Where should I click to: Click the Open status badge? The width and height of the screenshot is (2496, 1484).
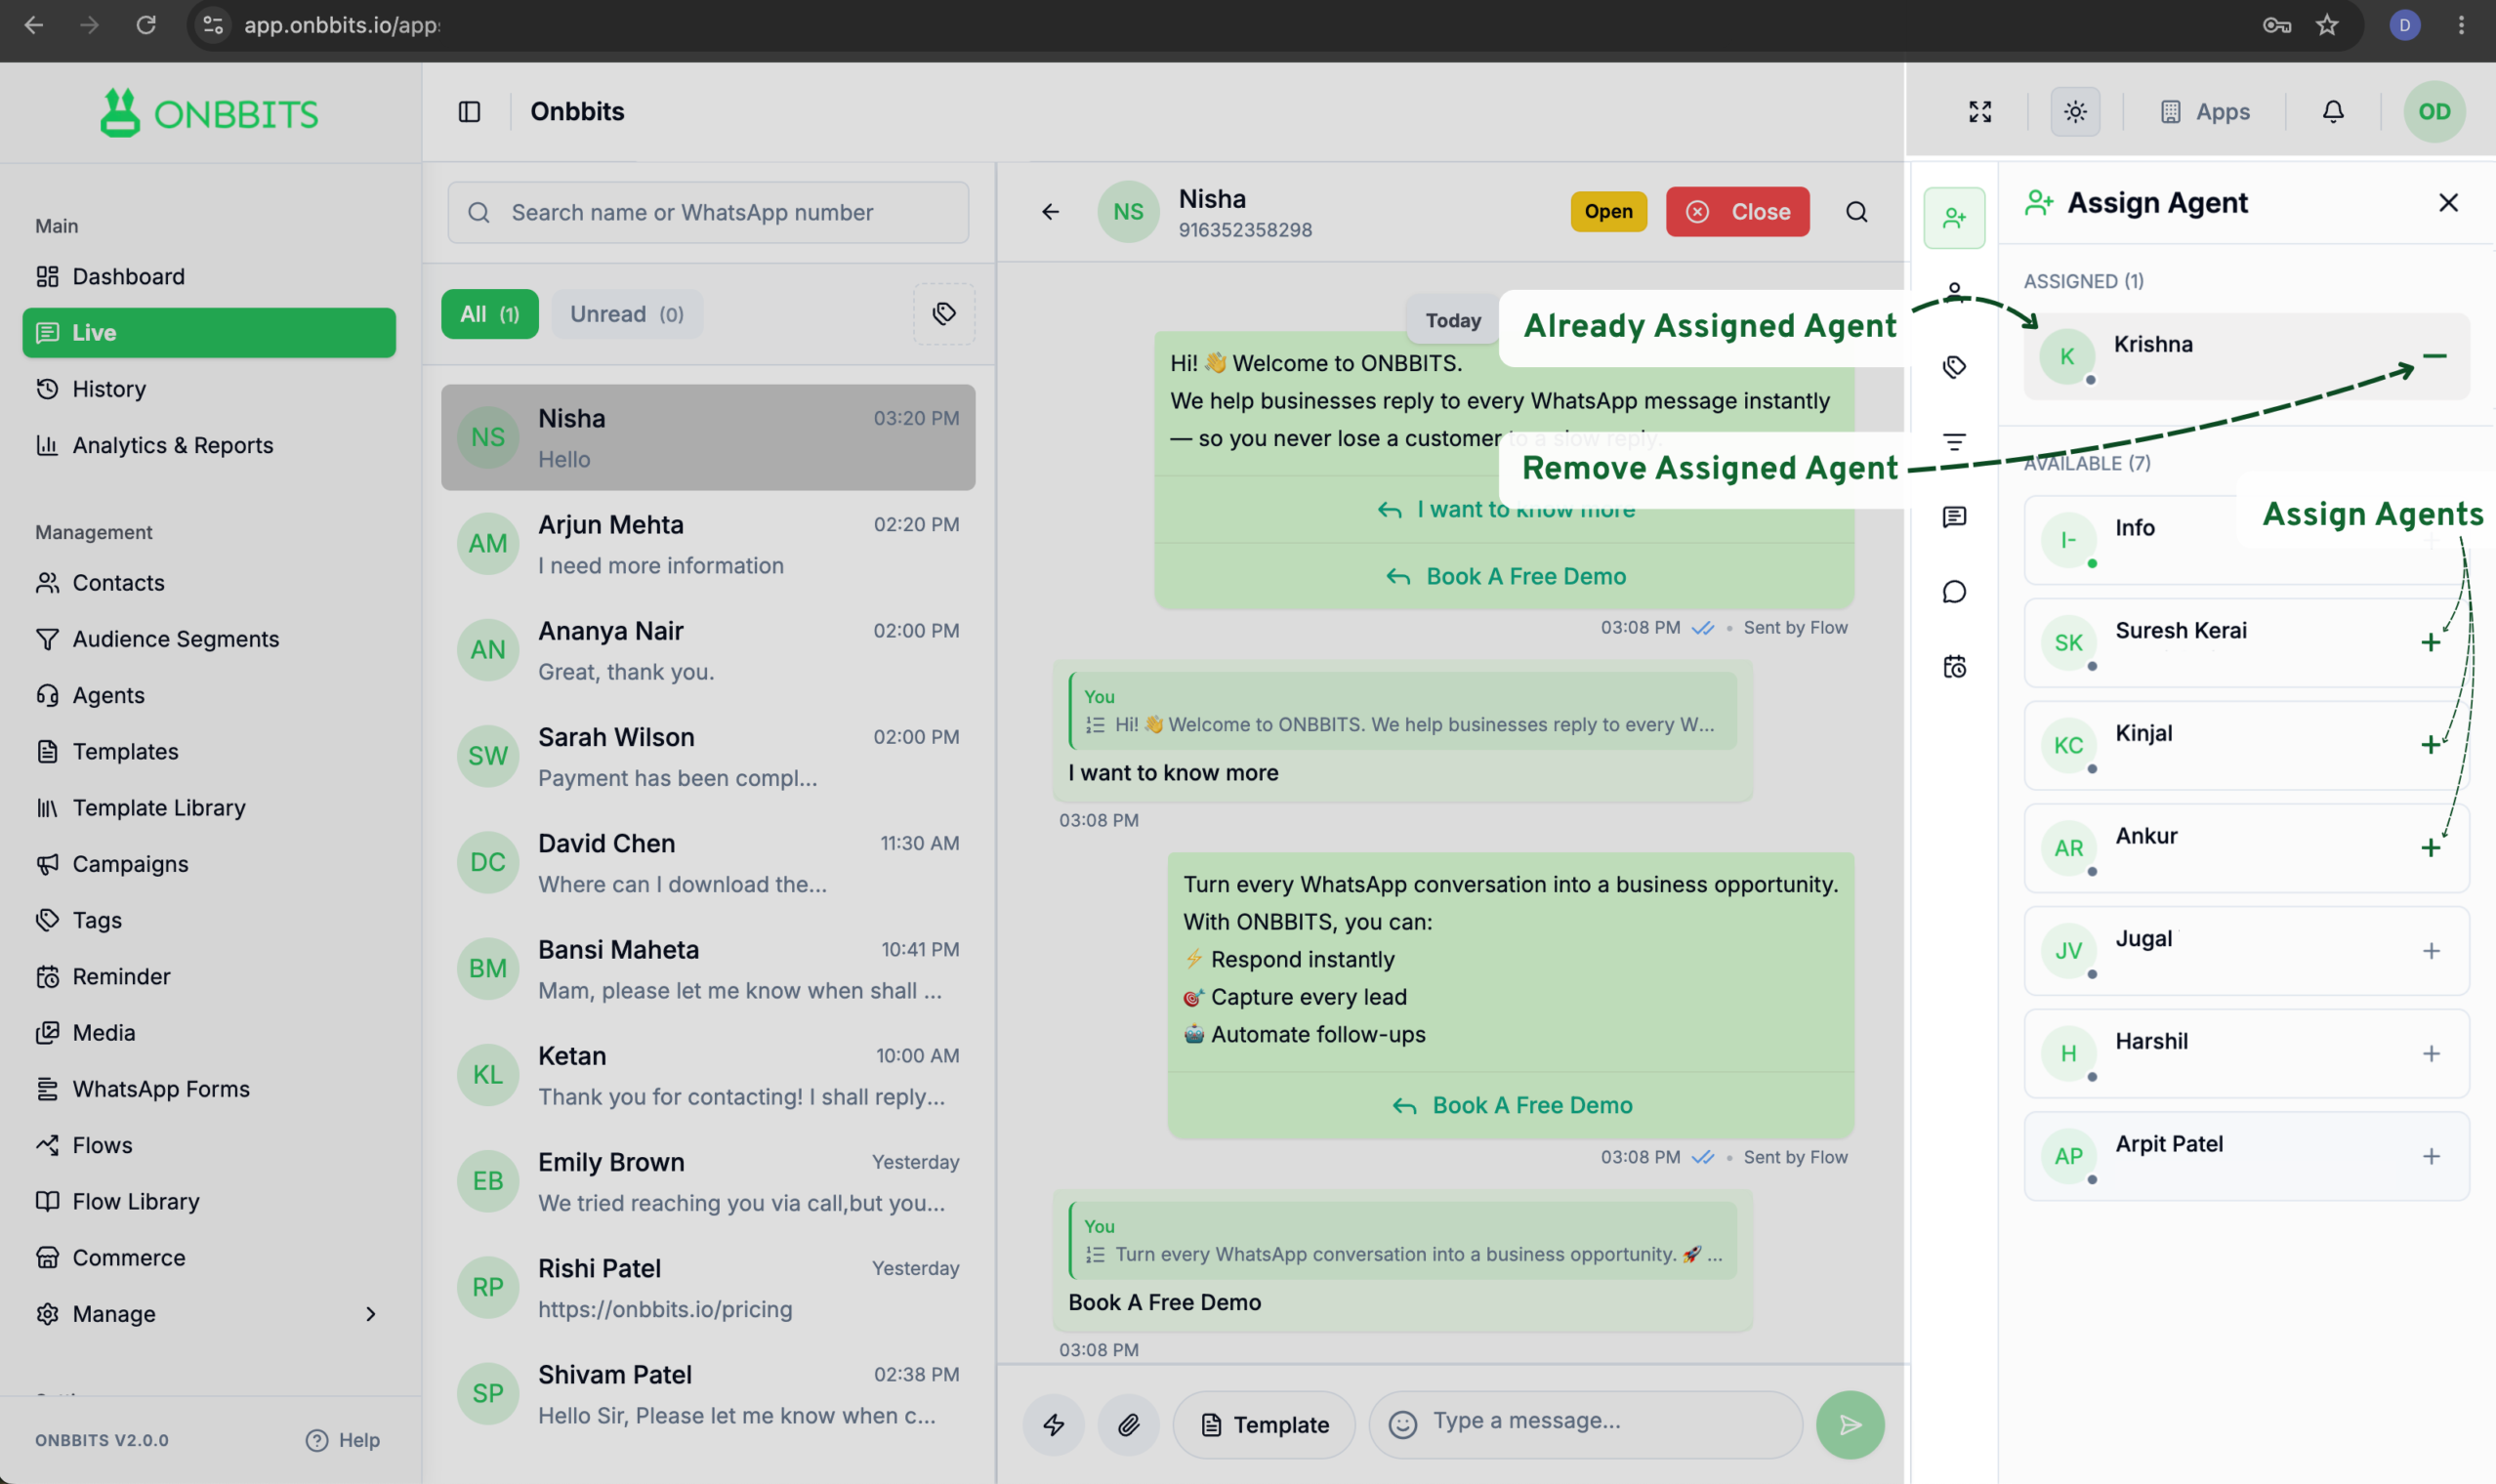[1608, 211]
